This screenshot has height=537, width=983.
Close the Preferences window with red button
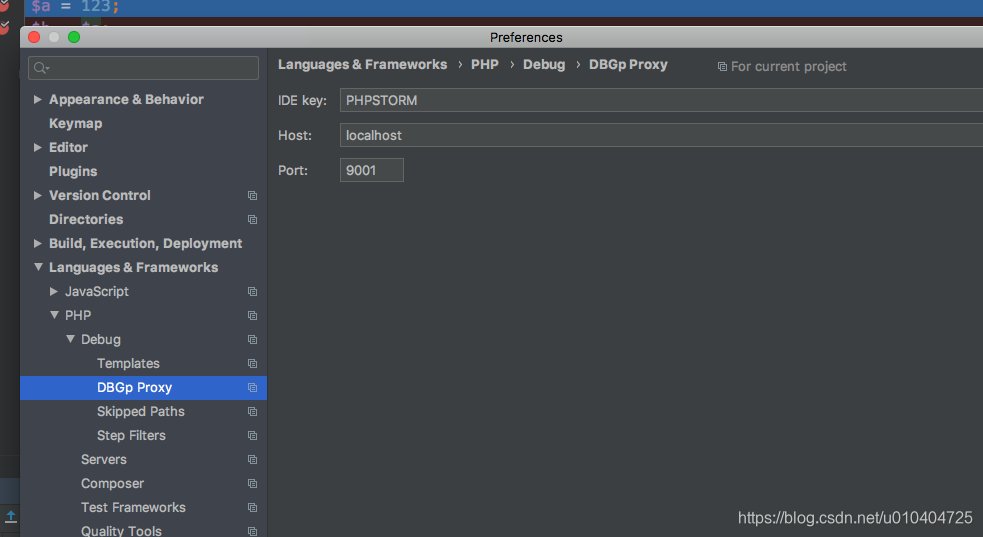coord(34,37)
